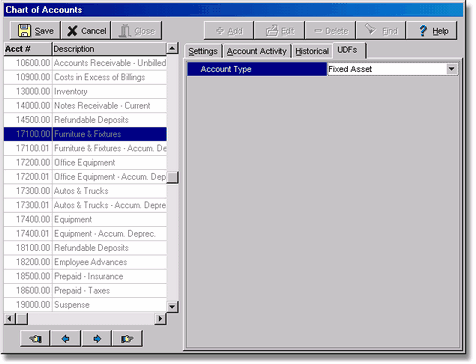Click the account list's down scroll arrow

point(172,306)
